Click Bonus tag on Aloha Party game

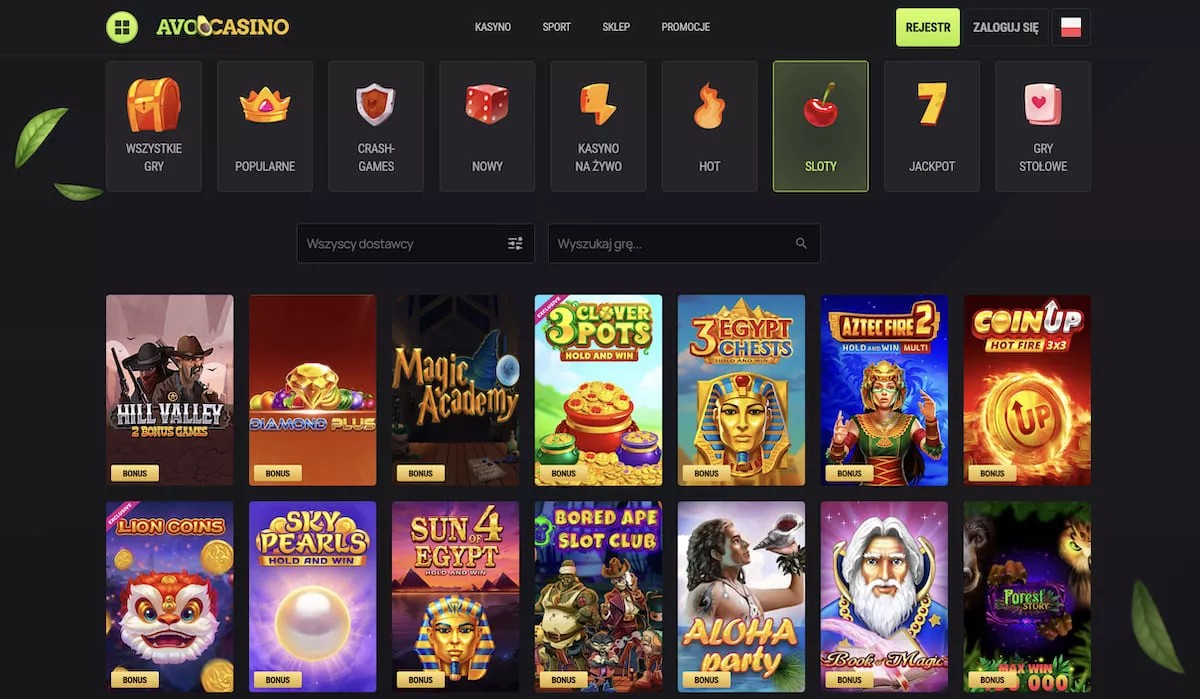point(706,680)
